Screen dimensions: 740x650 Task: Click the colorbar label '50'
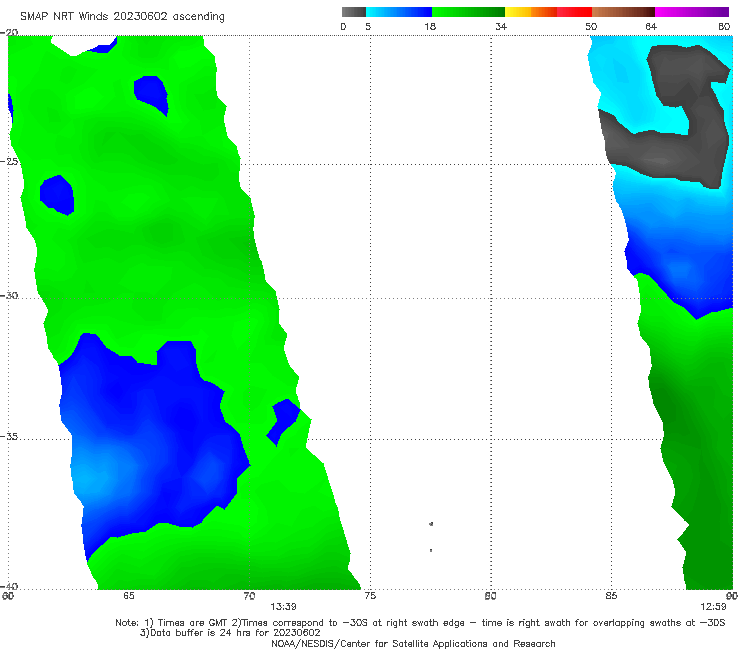pyautogui.click(x=591, y=26)
